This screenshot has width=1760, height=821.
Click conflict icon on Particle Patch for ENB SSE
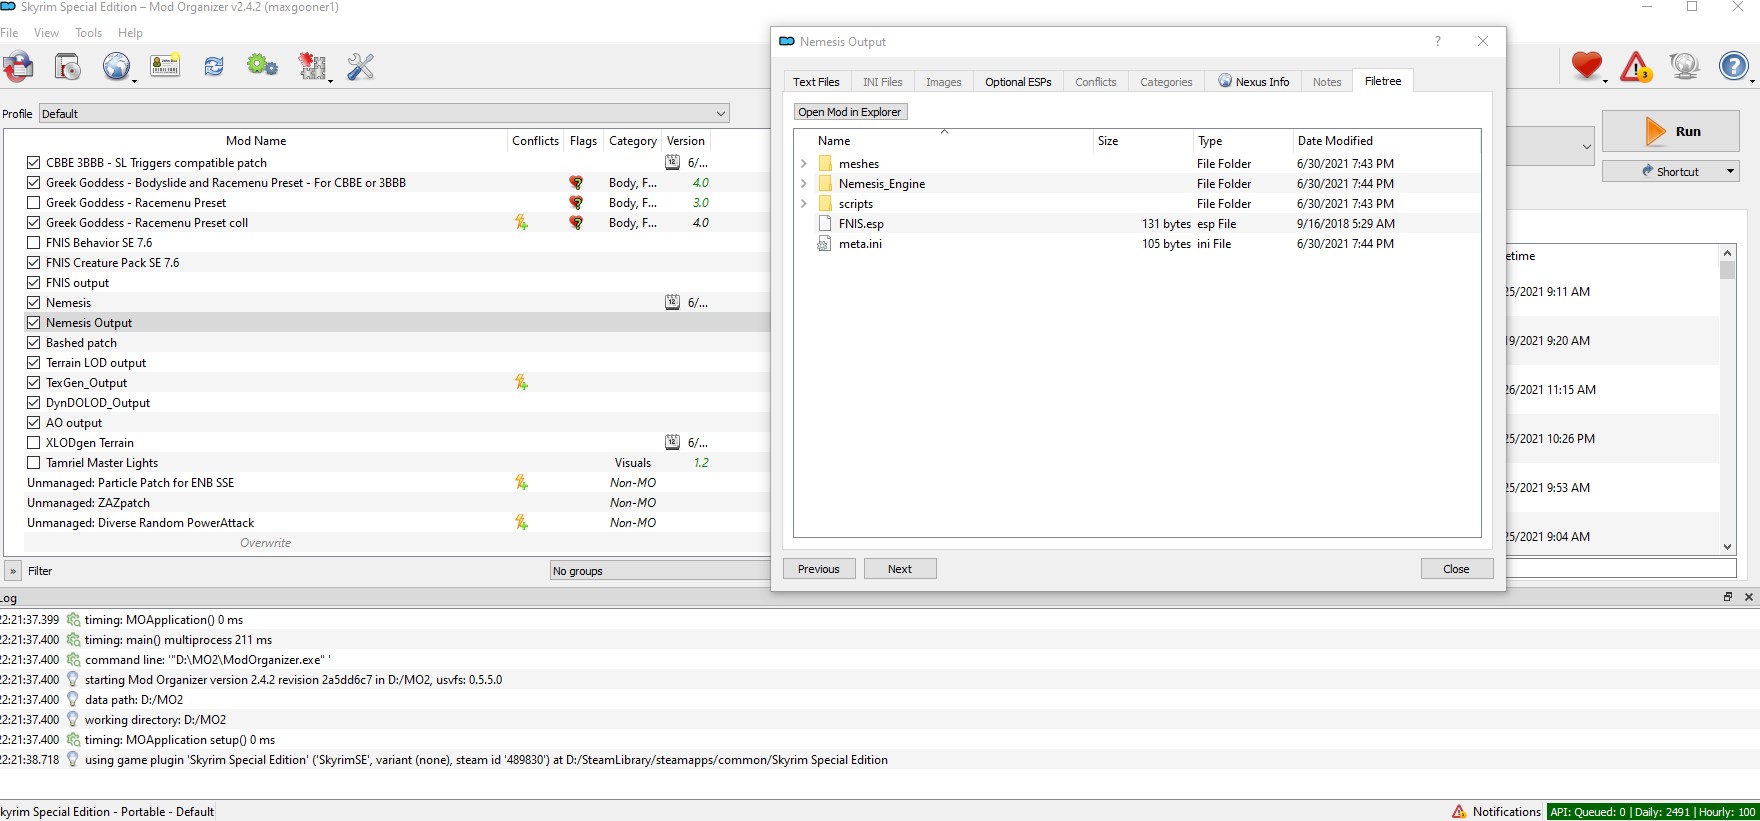tap(521, 483)
